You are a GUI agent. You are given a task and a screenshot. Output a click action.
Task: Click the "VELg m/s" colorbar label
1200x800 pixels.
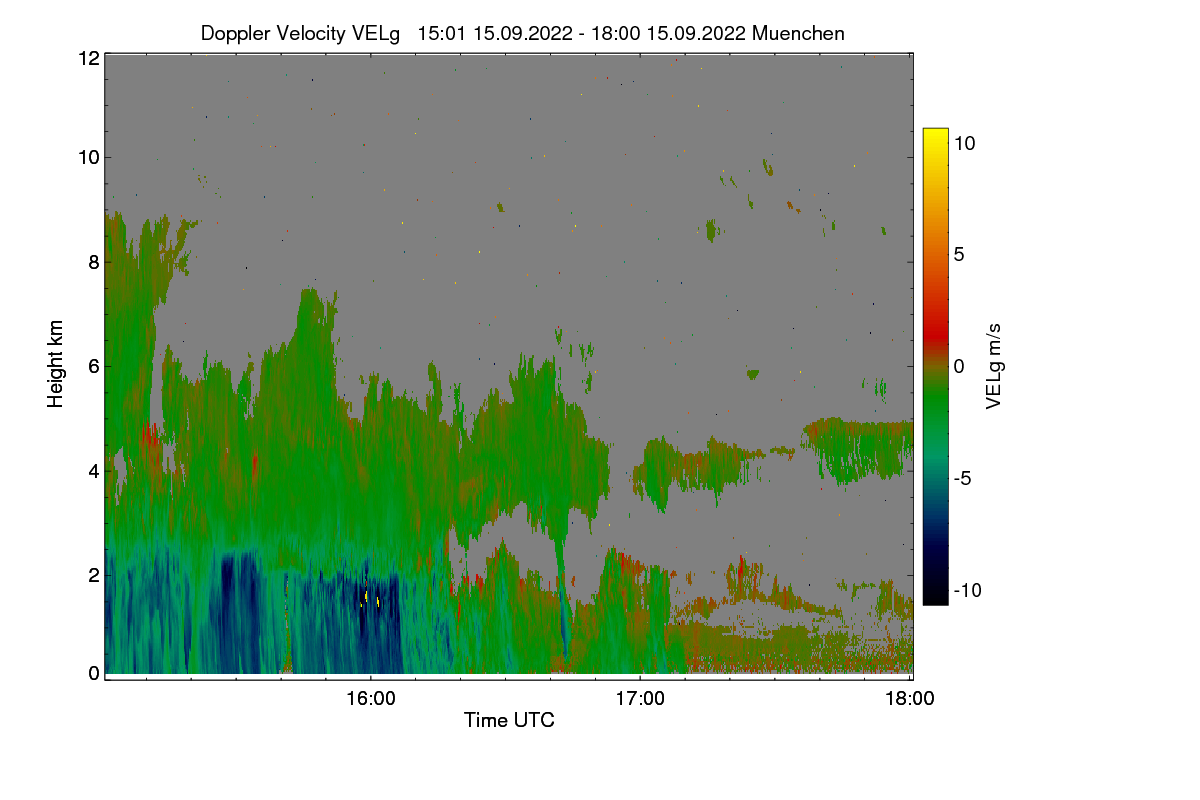point(994,365)
